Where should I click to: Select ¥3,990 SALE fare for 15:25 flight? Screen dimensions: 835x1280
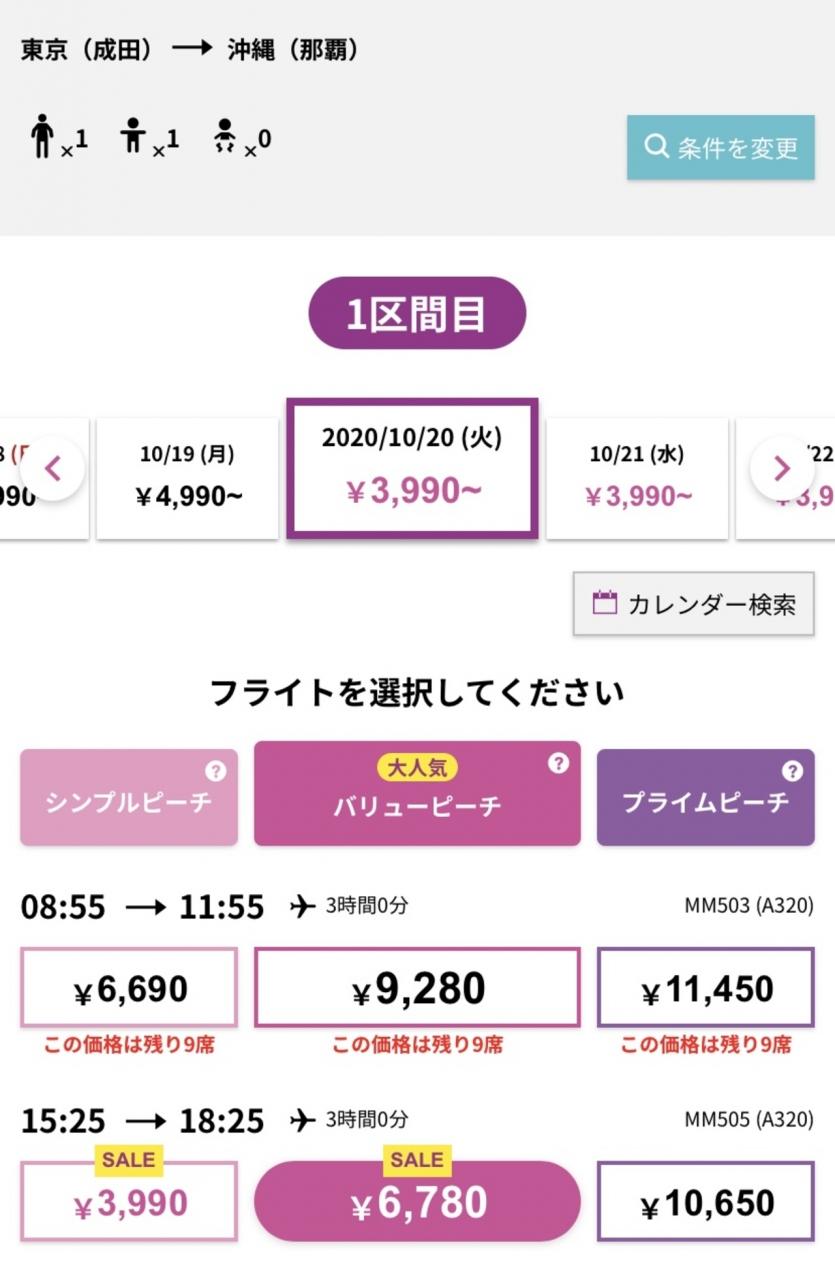point(129,1203)
